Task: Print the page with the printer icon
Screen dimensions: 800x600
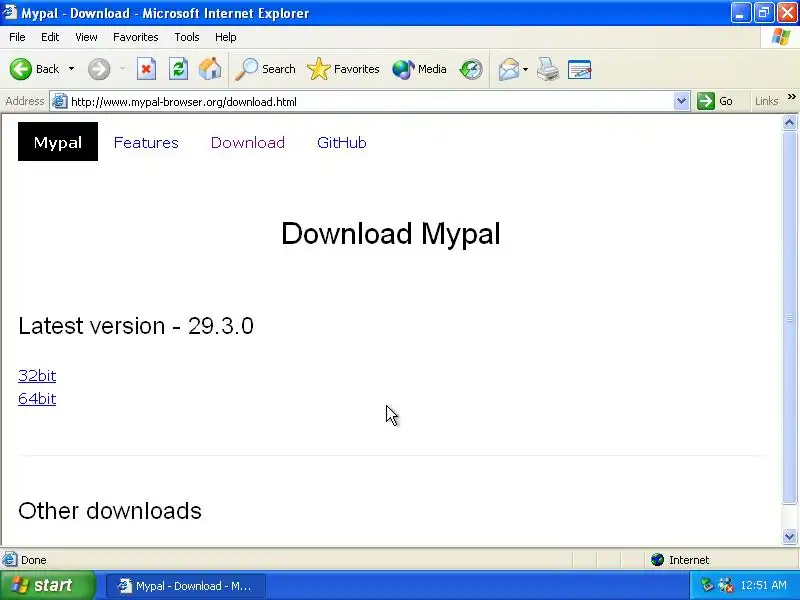Action: coord(548,69)
